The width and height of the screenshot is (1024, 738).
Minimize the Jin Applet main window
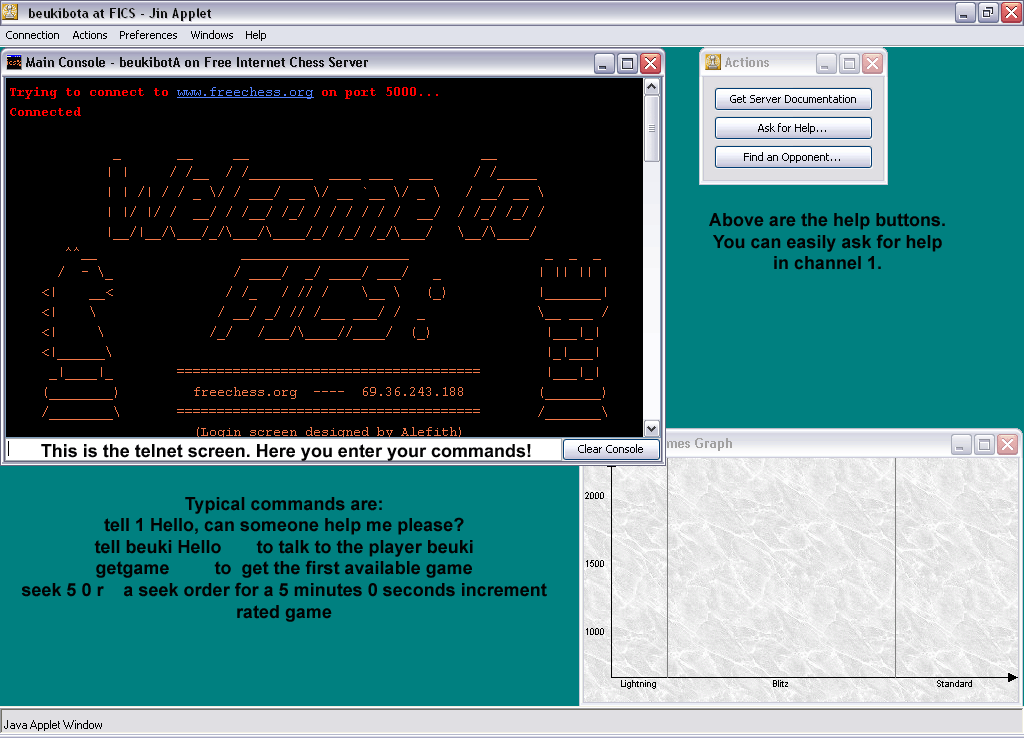[965, 12]
